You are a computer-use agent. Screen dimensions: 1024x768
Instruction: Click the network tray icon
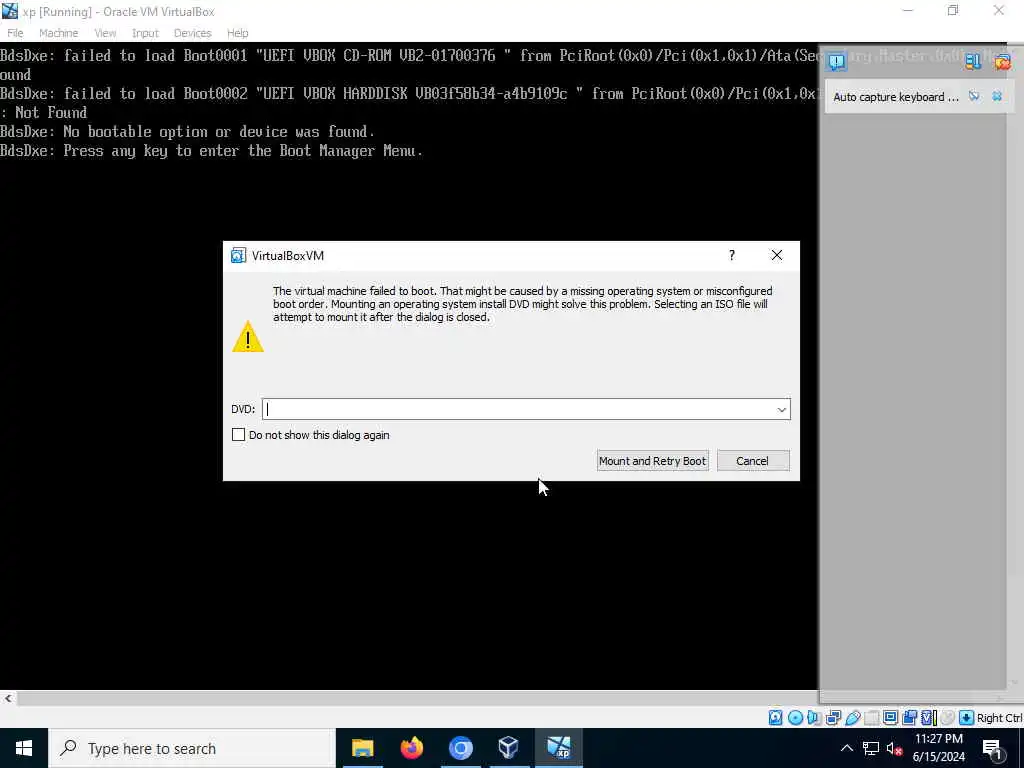point(871,748)
